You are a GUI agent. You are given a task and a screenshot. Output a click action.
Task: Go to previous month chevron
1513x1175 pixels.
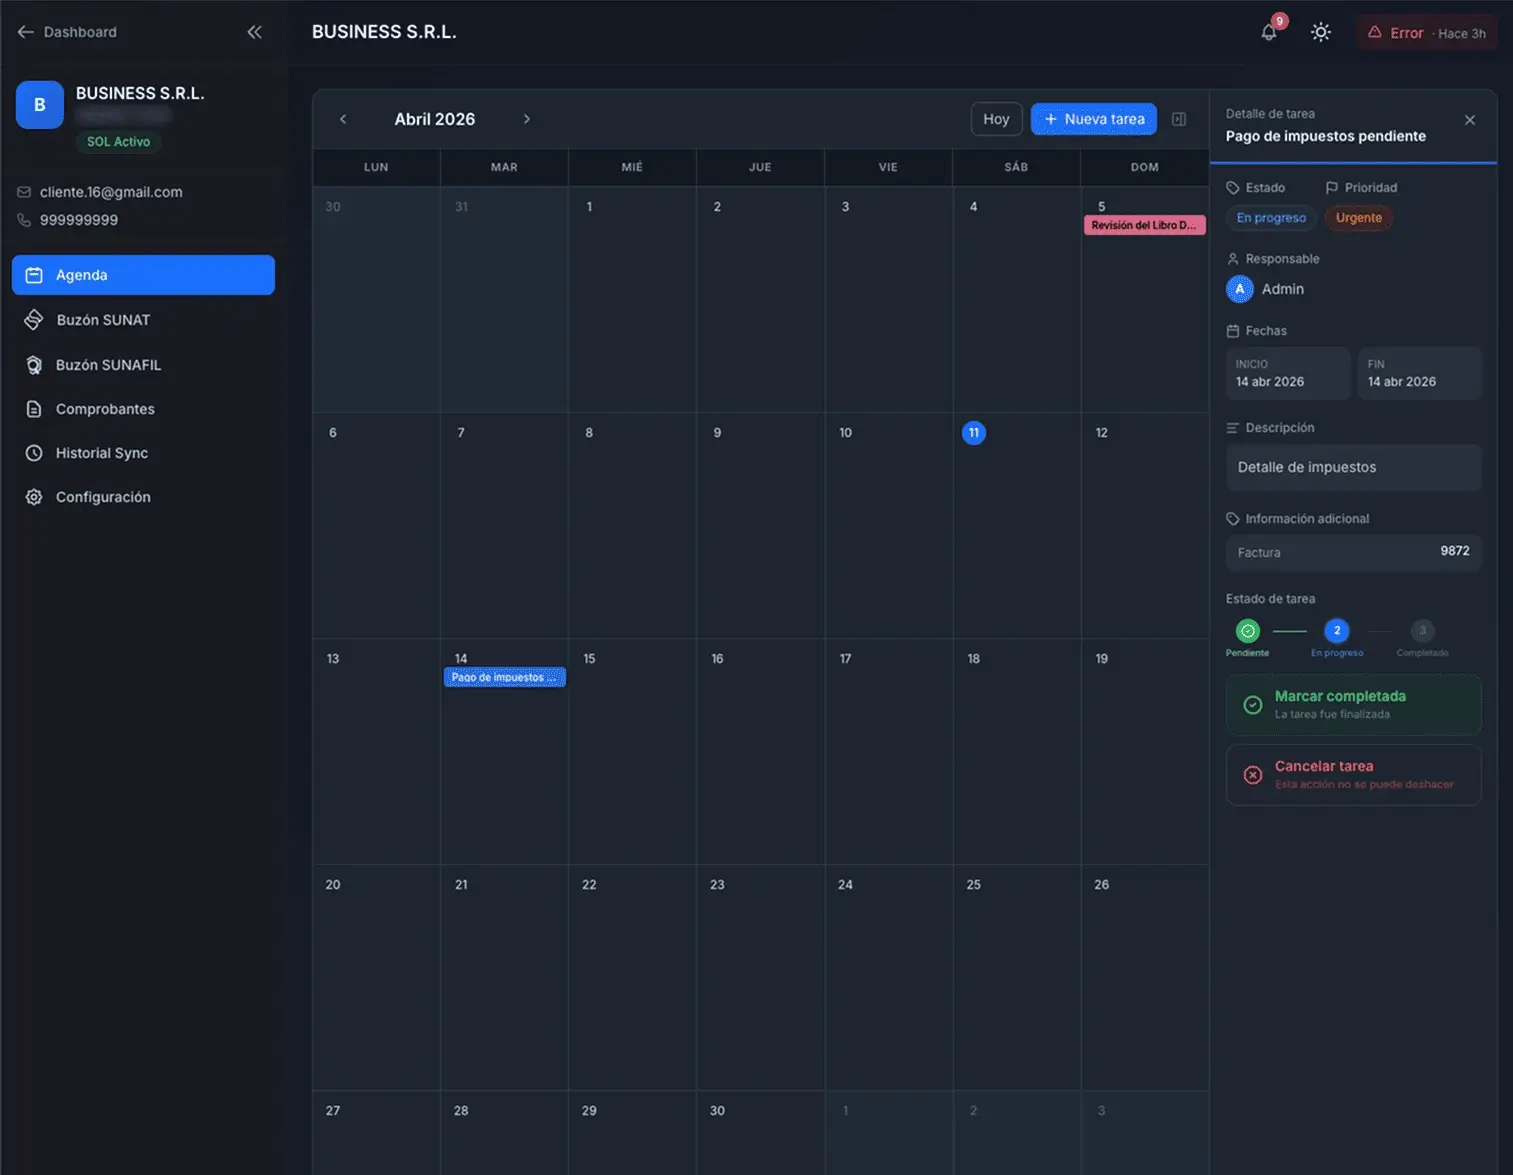[x=343, y=119]
